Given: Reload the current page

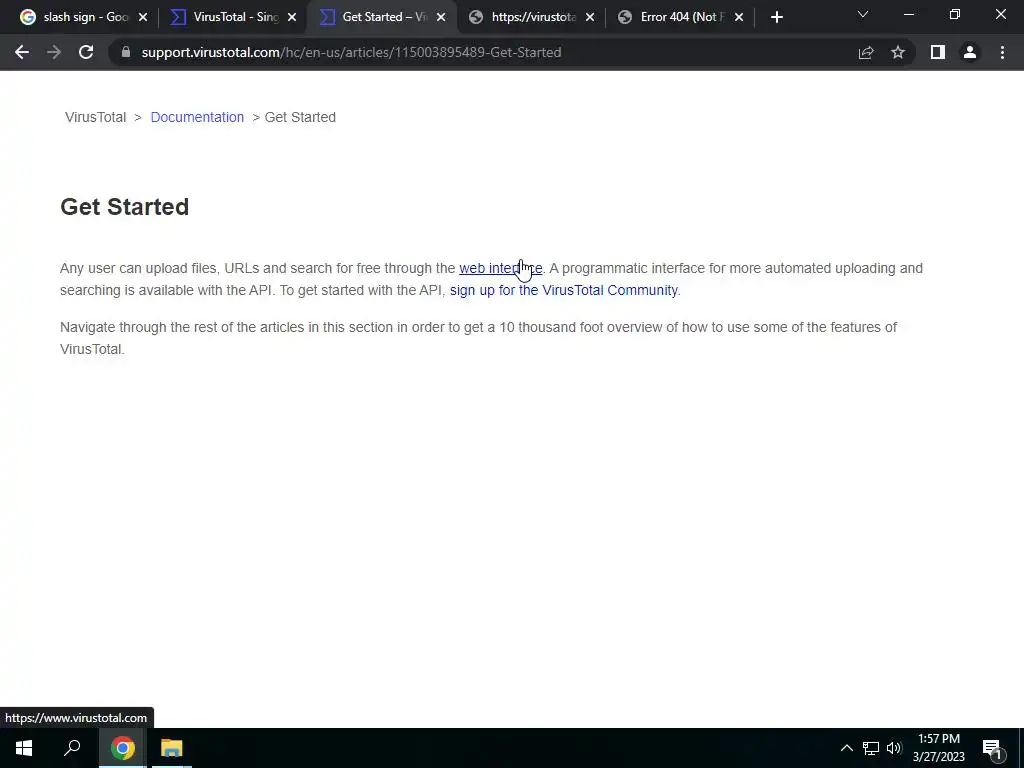Looking at the screenshot, I should 86,52.
